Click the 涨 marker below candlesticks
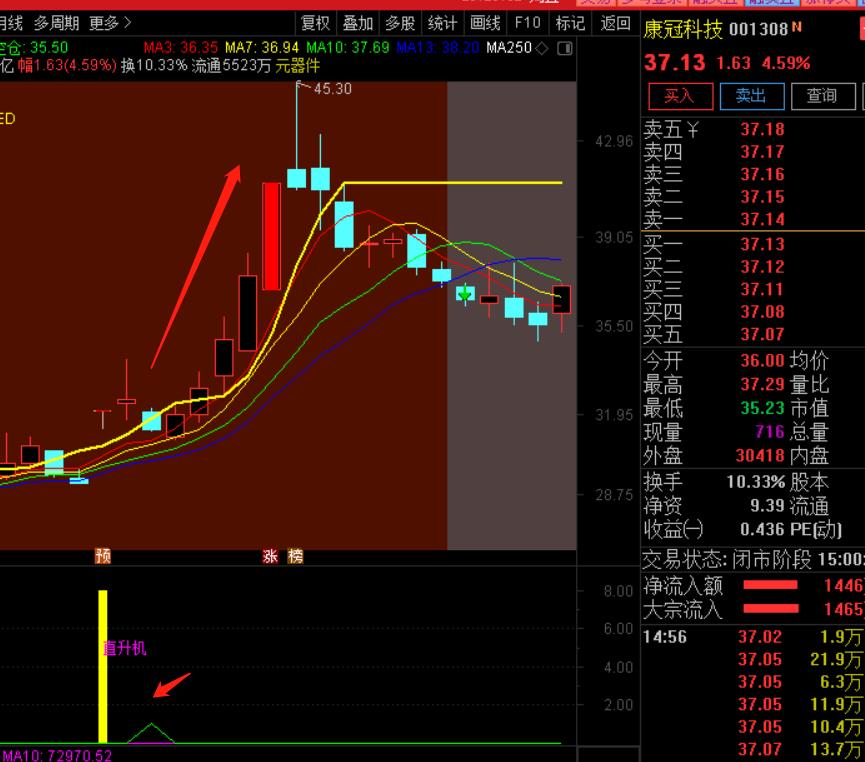Image resolution: width=865 pixels, height=762 pixels. pos(270,556)
